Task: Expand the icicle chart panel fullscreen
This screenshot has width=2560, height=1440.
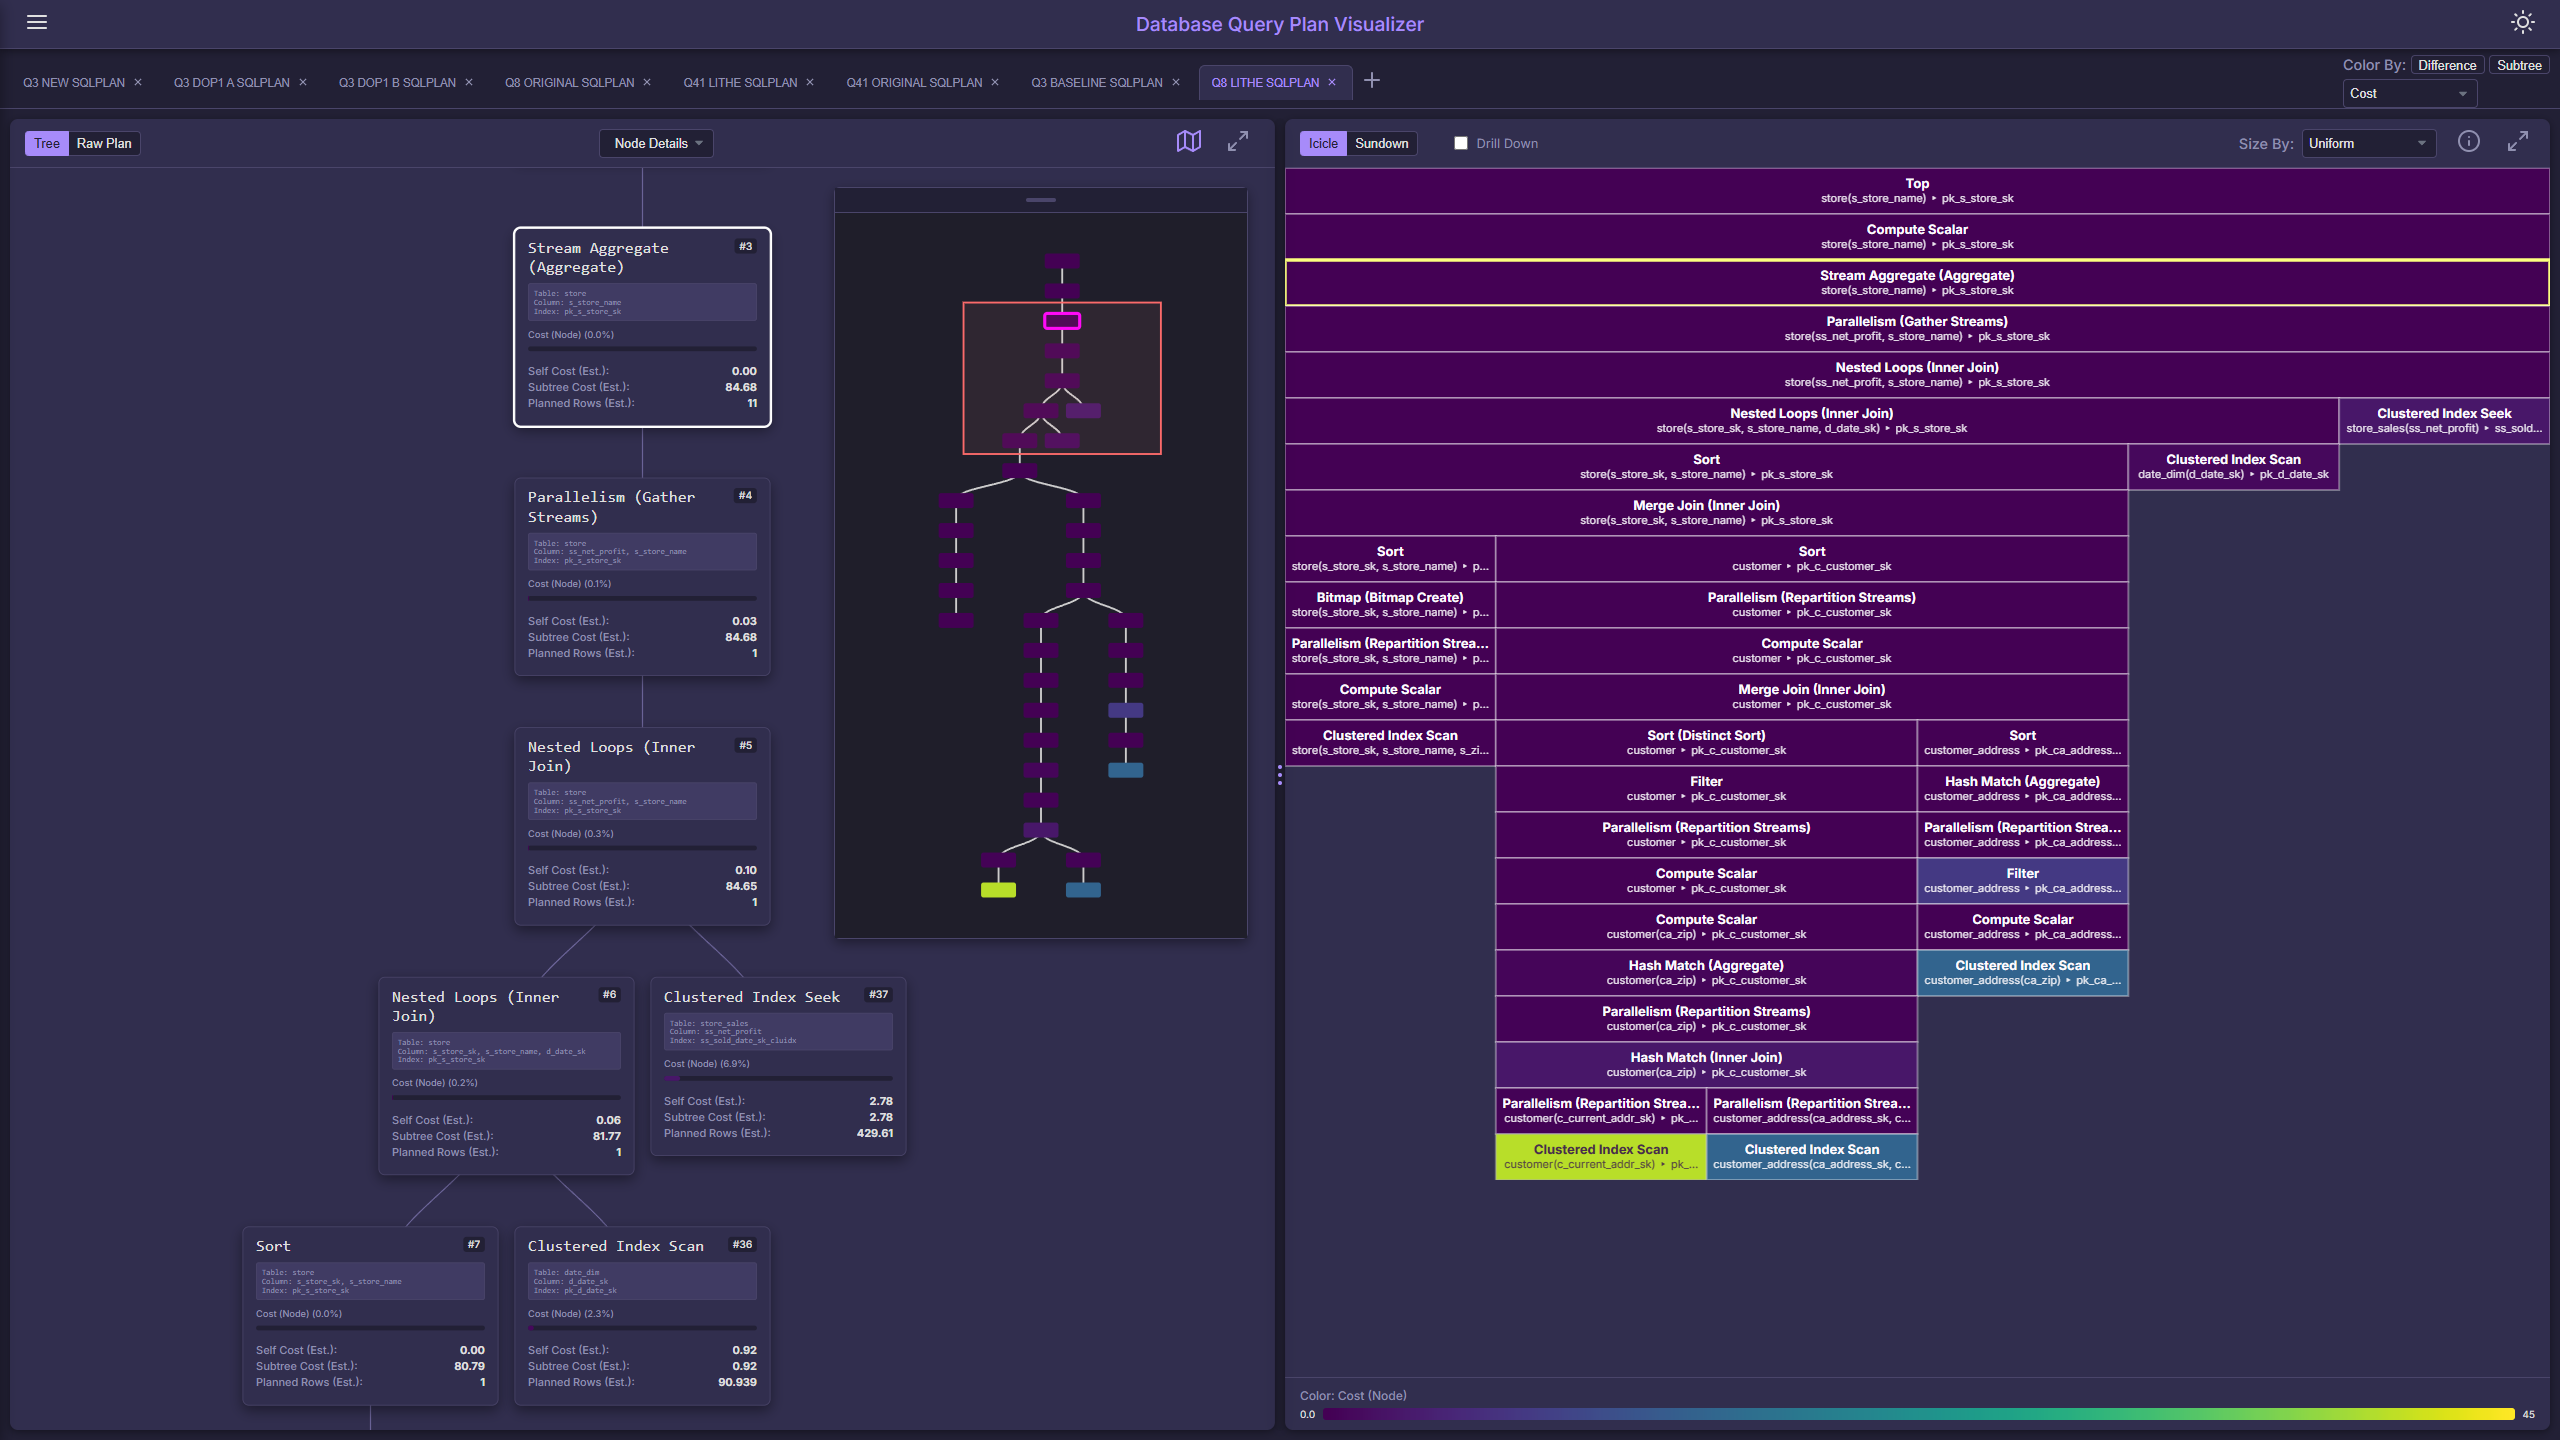Action: pyautogui.click(x=2517, y=142)
